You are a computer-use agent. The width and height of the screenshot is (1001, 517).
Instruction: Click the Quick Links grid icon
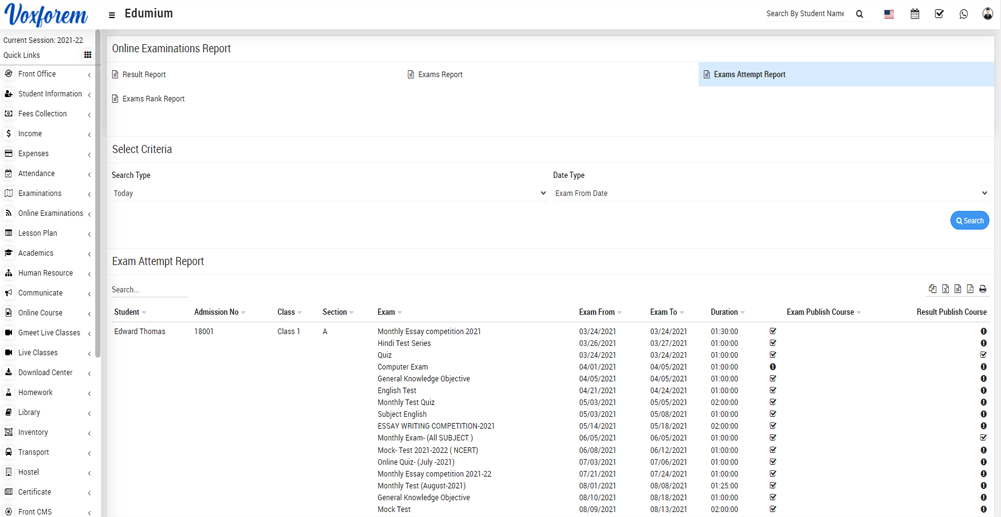[88, 55]
